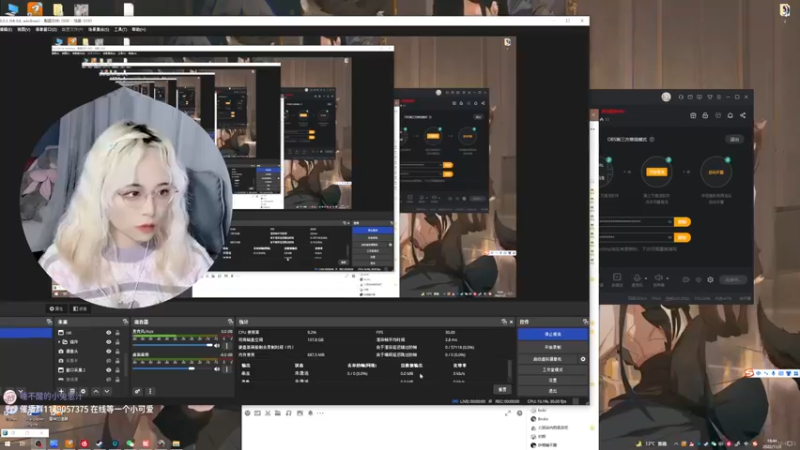
Task: Click scissors screenshot icon in chat toolbar
Action: pos(267,413)
